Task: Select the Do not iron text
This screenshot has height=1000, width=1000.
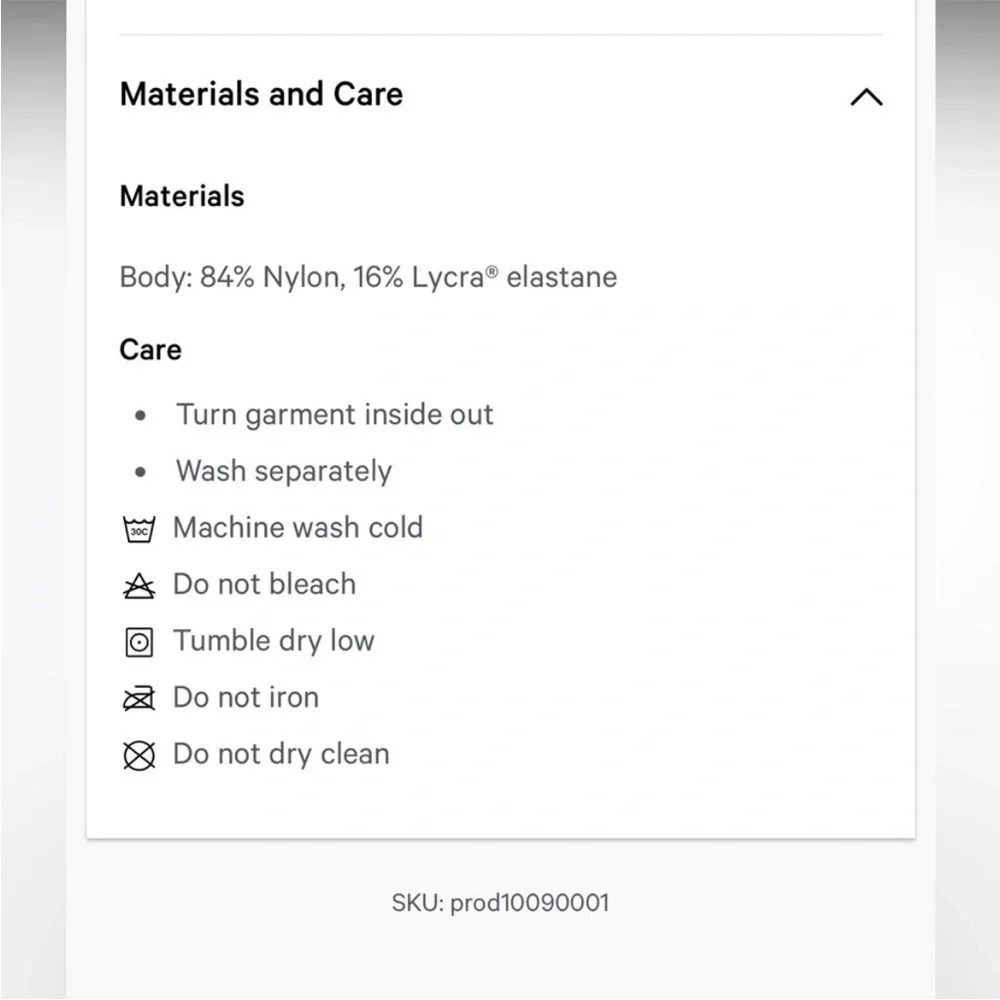Action: (x=246, y=697)
